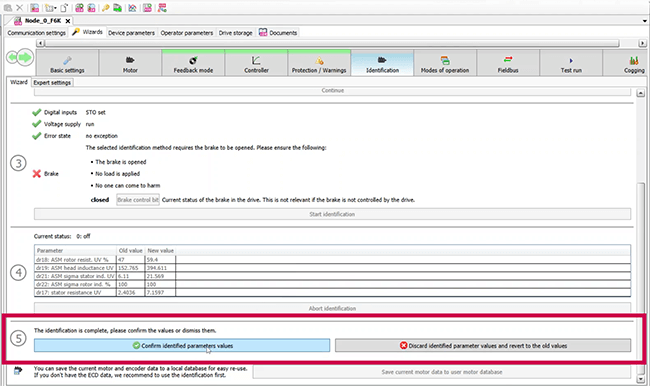Click the green forward arrow in wizard navigation

point(26,57)
